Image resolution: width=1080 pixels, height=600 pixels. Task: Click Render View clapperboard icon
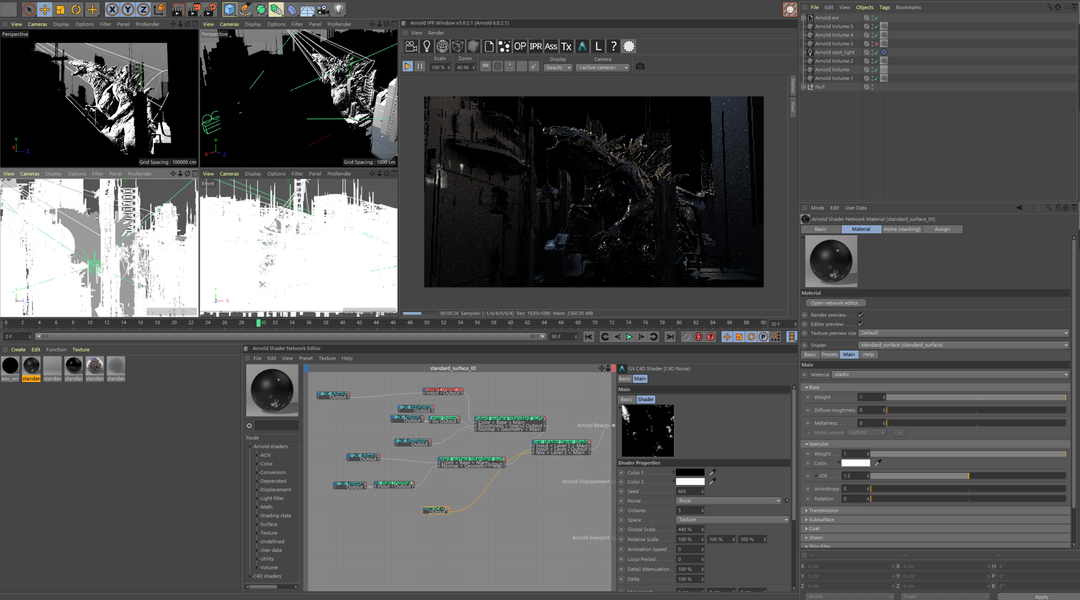[x=178, y=10]
